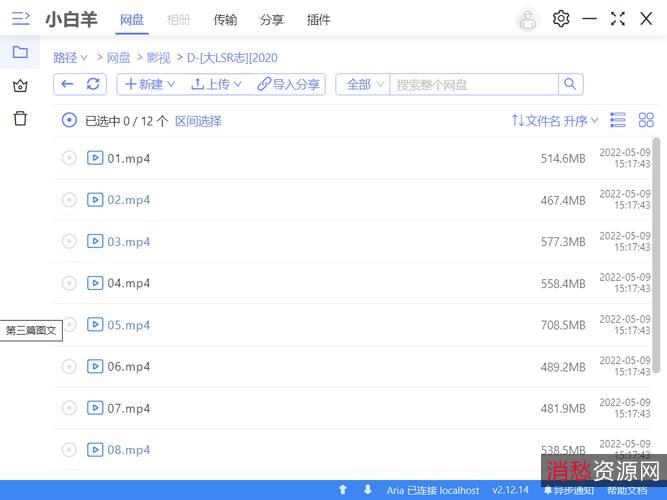667x500 pixels.
Task: Select the 04.mp4 row checkbox
Action: coord(69,283)
